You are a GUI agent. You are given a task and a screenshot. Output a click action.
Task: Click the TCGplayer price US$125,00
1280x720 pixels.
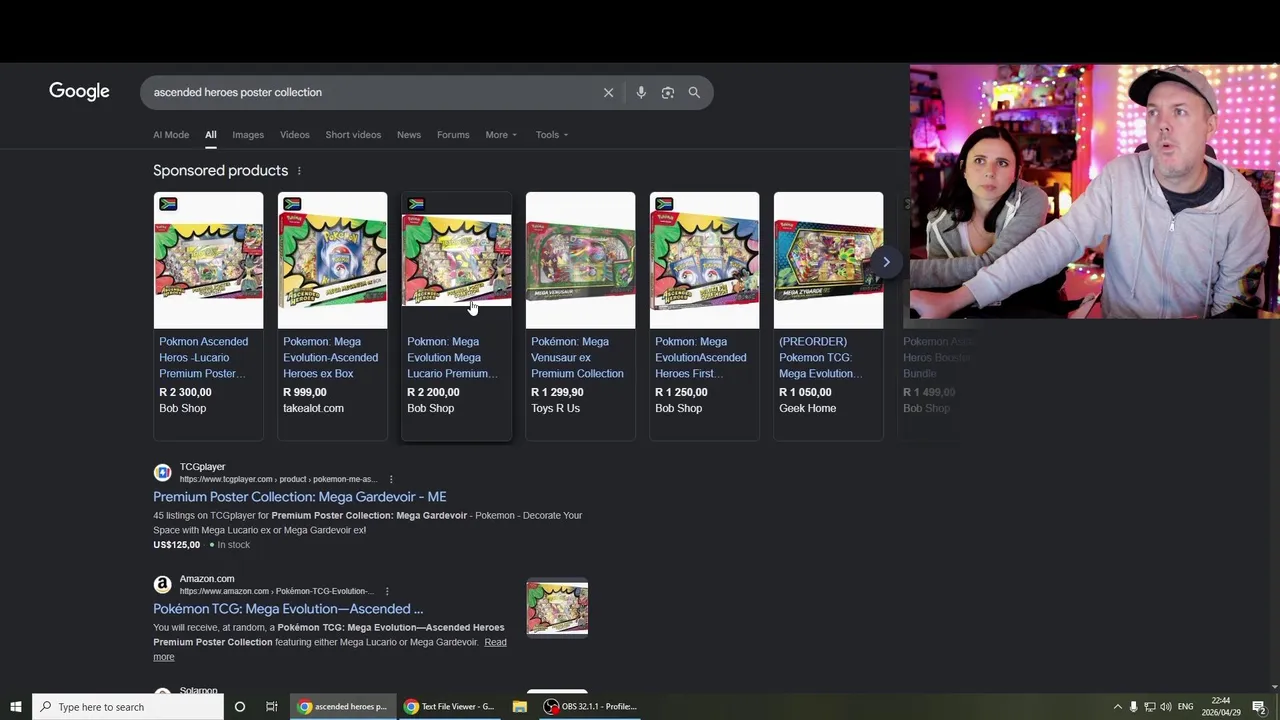point(176,545)
